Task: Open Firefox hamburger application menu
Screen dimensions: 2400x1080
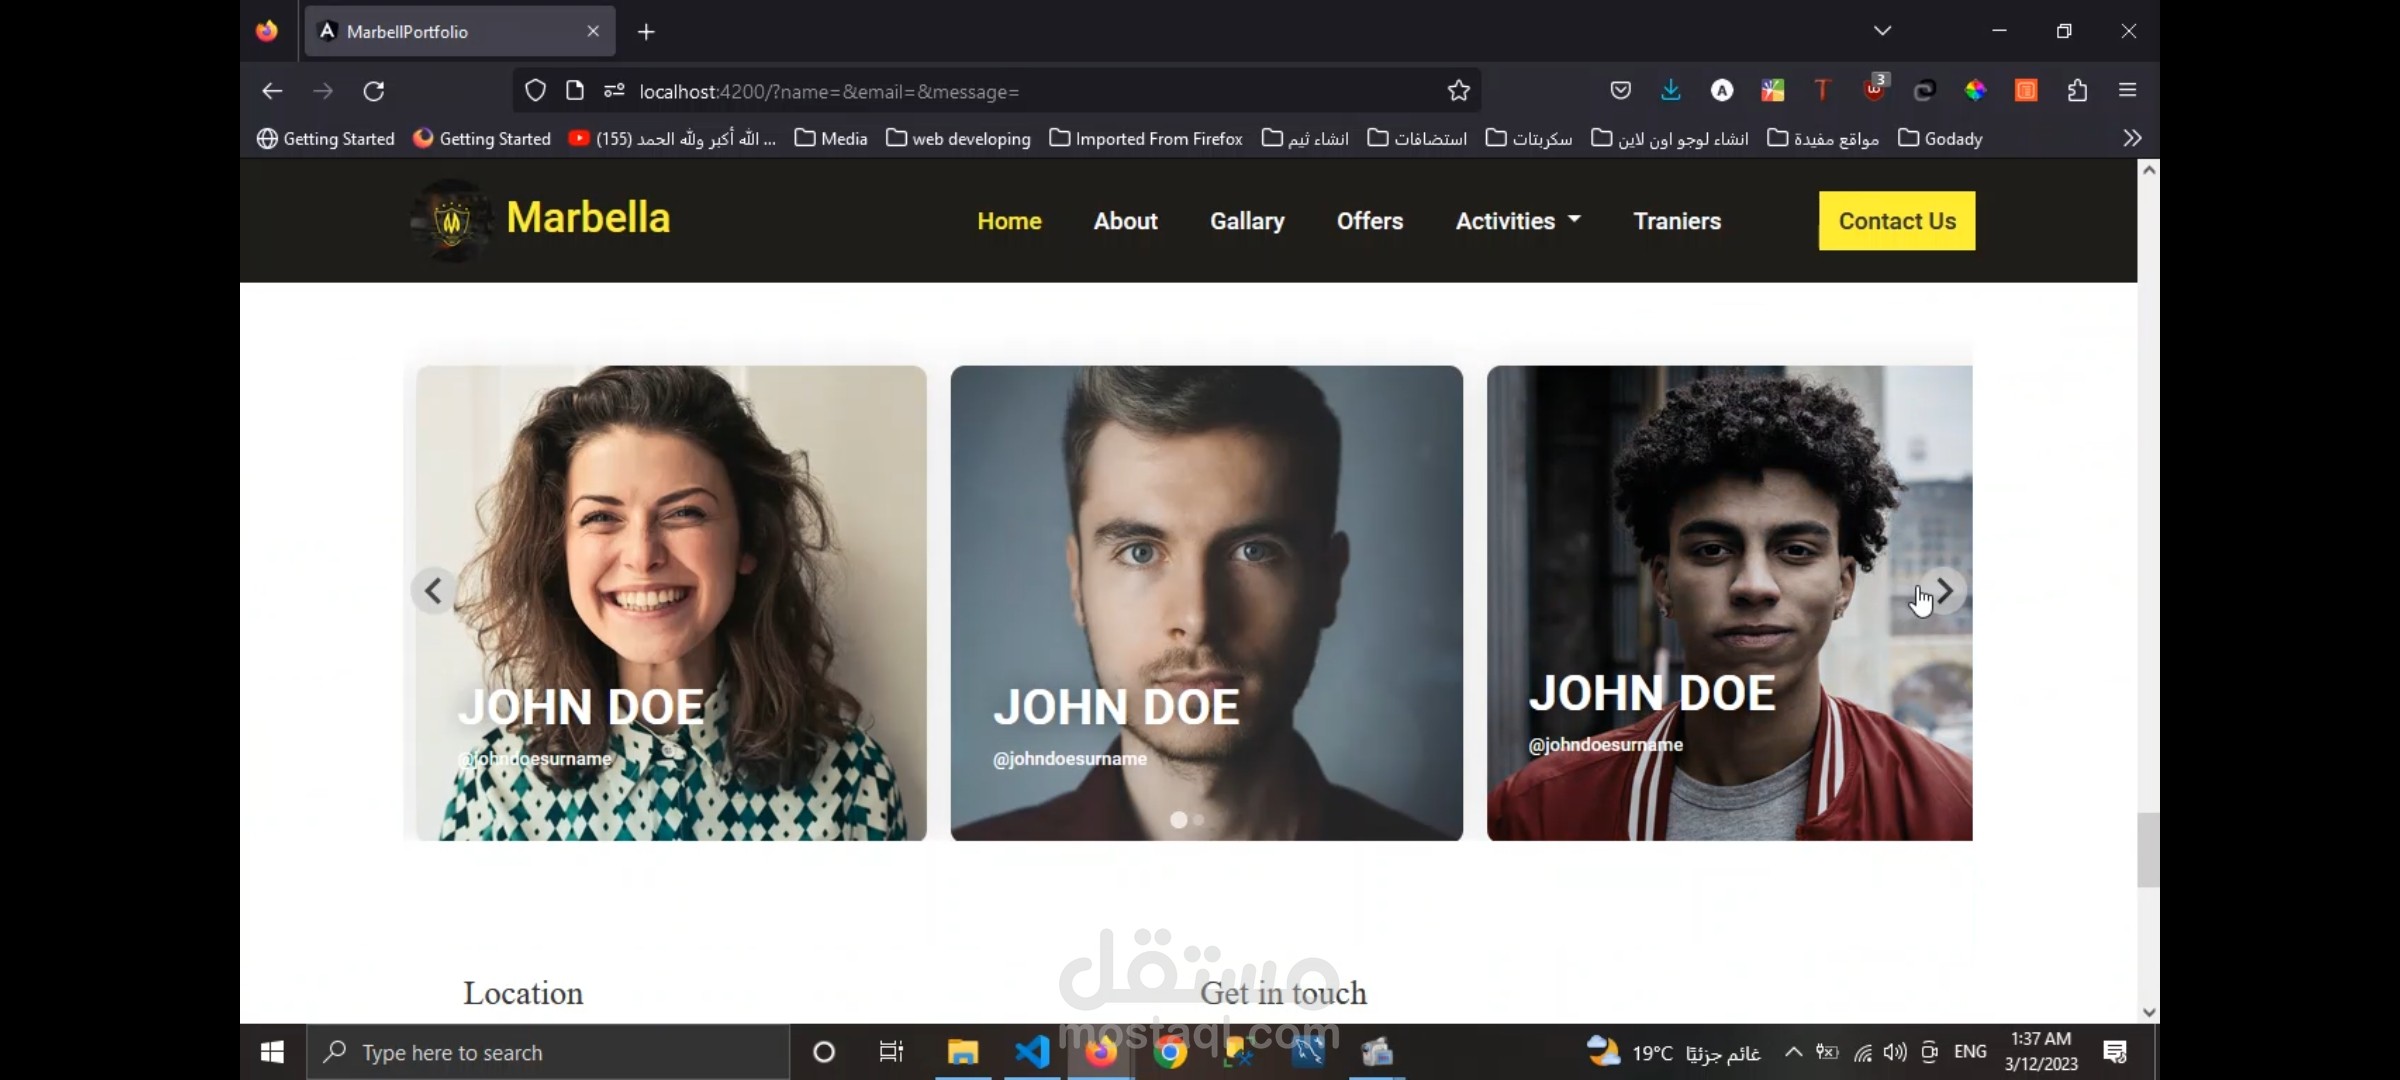Action: tap(2127, 91)
